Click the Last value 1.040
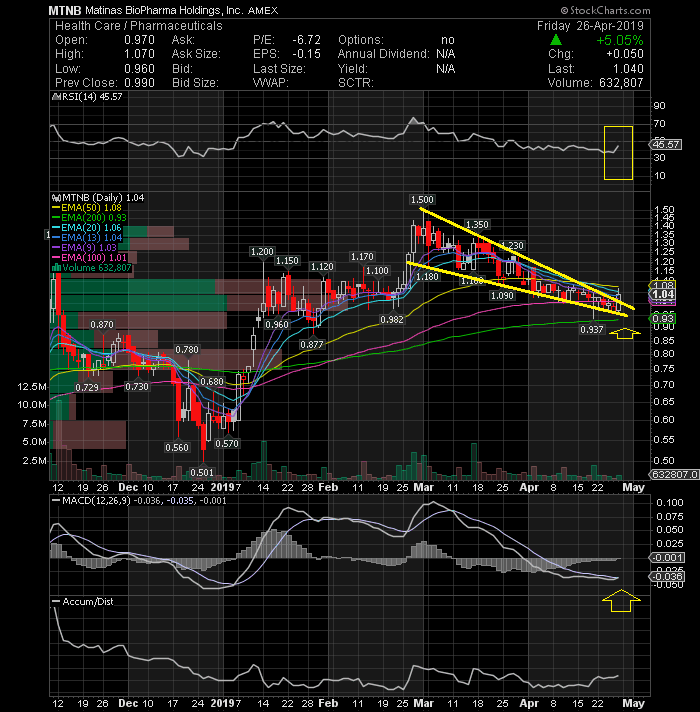700x712 pixels. (x=628, y=69)
